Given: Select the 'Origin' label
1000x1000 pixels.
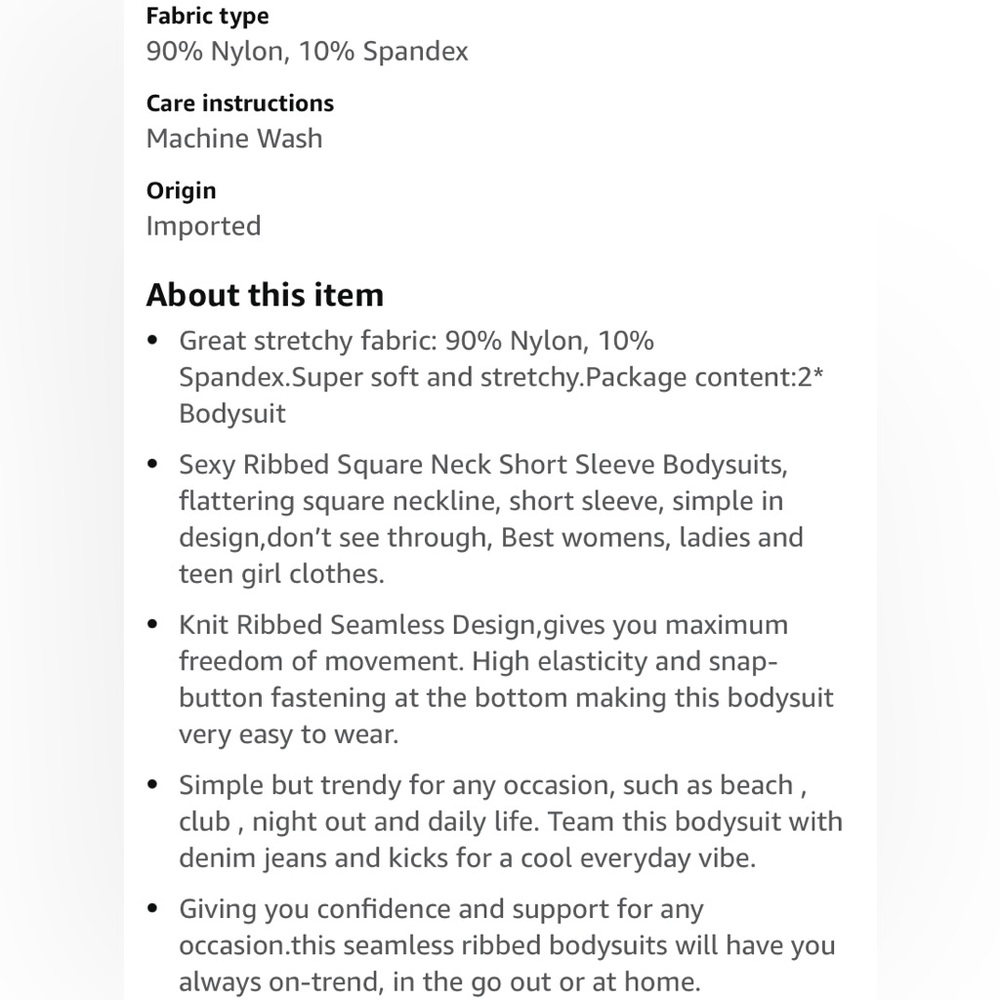Looking at the screenshot, I should coord(181,191).
